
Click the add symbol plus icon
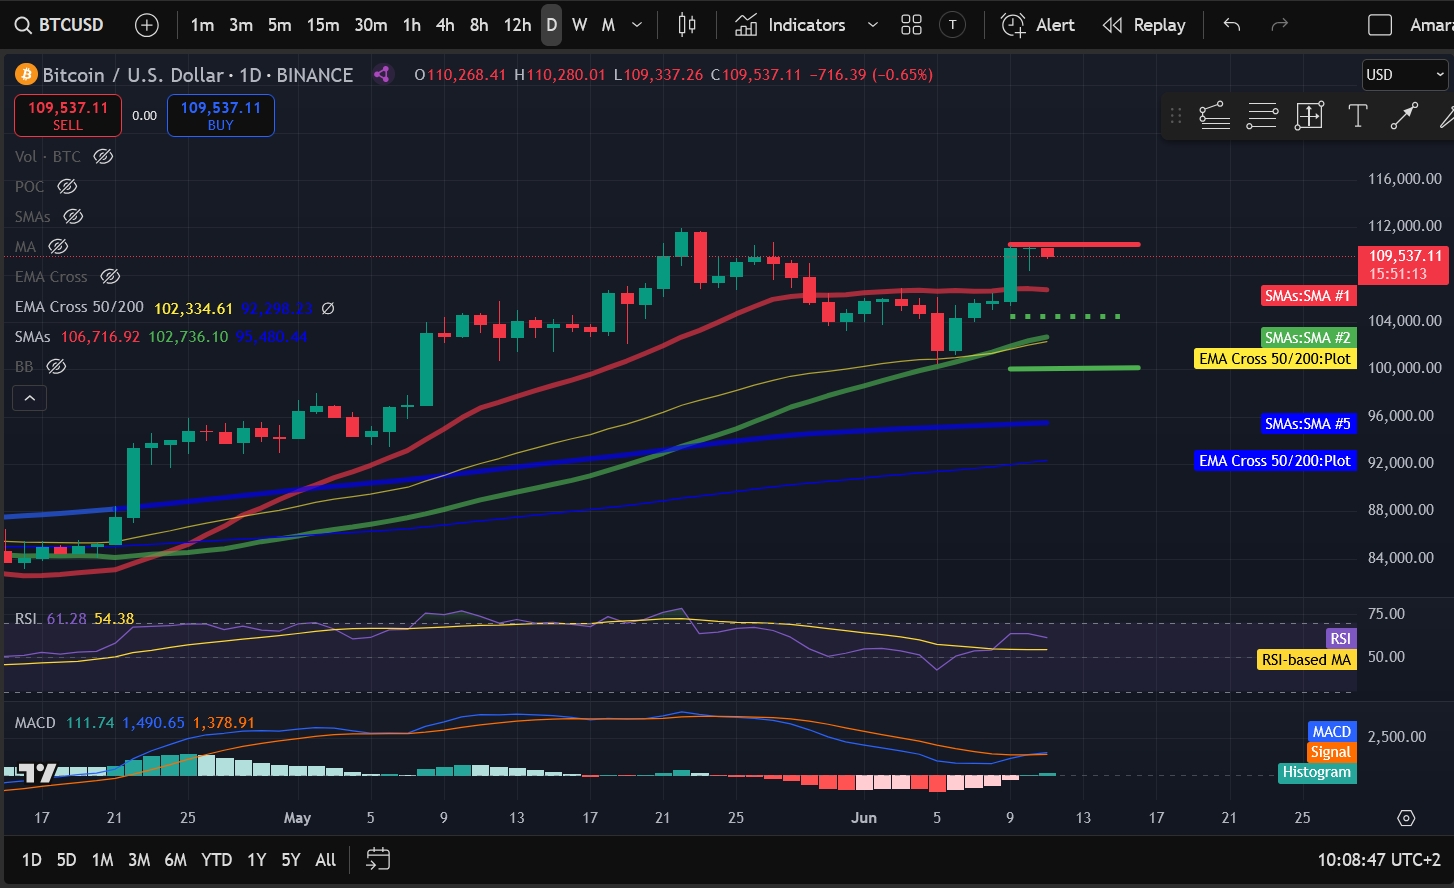click(x=147, y=25)
